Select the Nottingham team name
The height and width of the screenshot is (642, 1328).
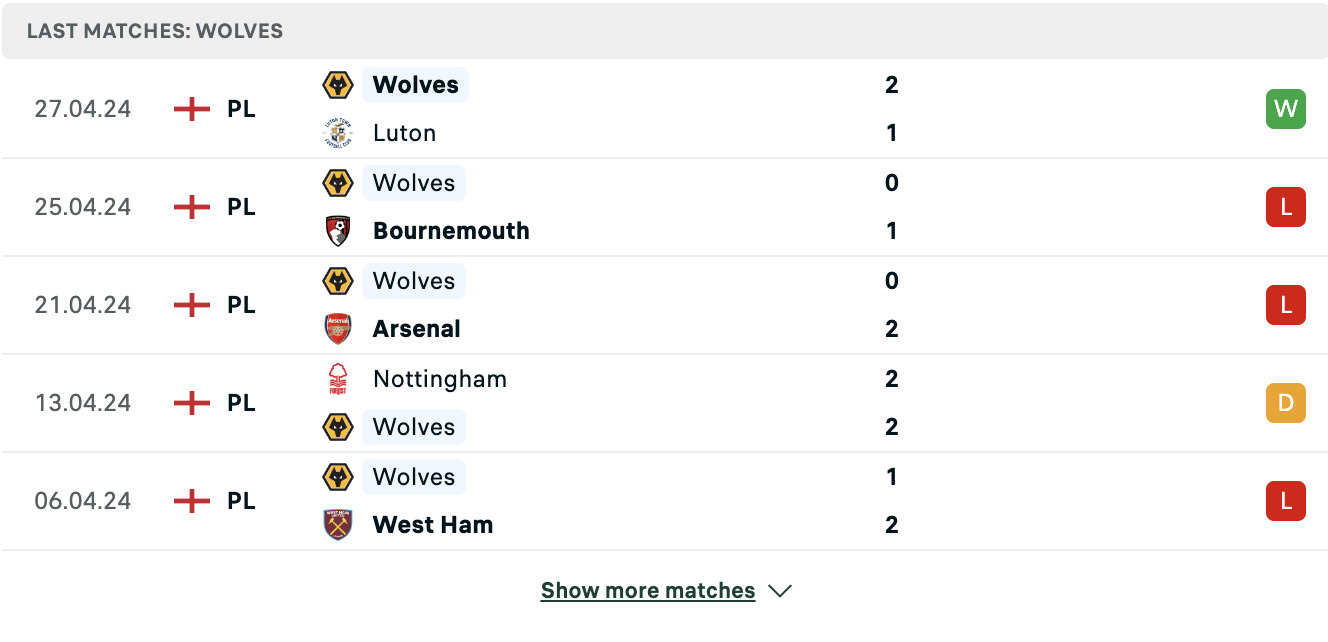tap(440, 379)
